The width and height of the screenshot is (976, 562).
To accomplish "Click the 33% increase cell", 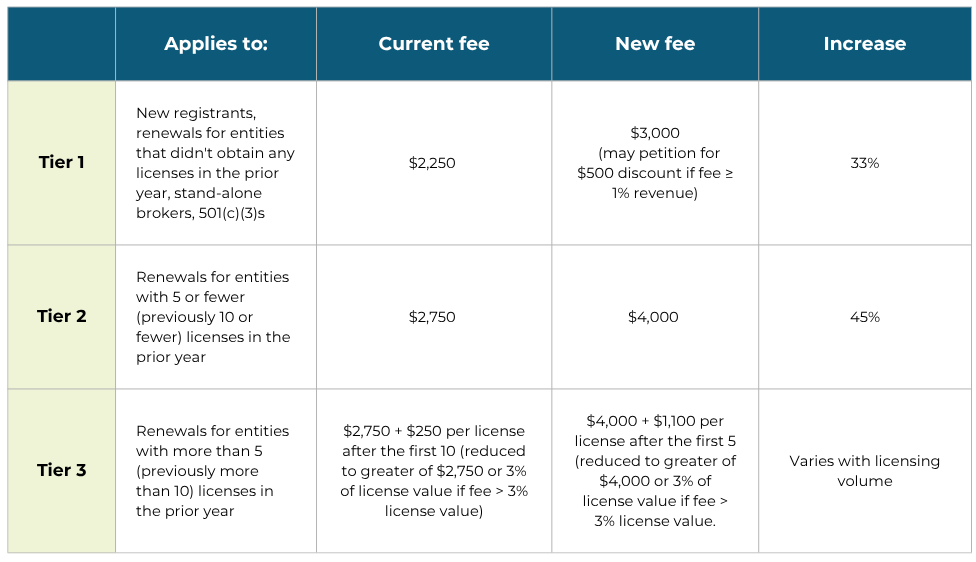I will [864, 162].
